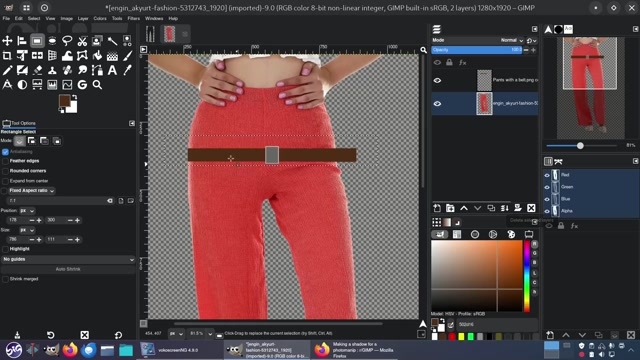This screenshot has height=360, width=640.
Task: Select the Free Select lasso tool
Action: pos(67,41)
